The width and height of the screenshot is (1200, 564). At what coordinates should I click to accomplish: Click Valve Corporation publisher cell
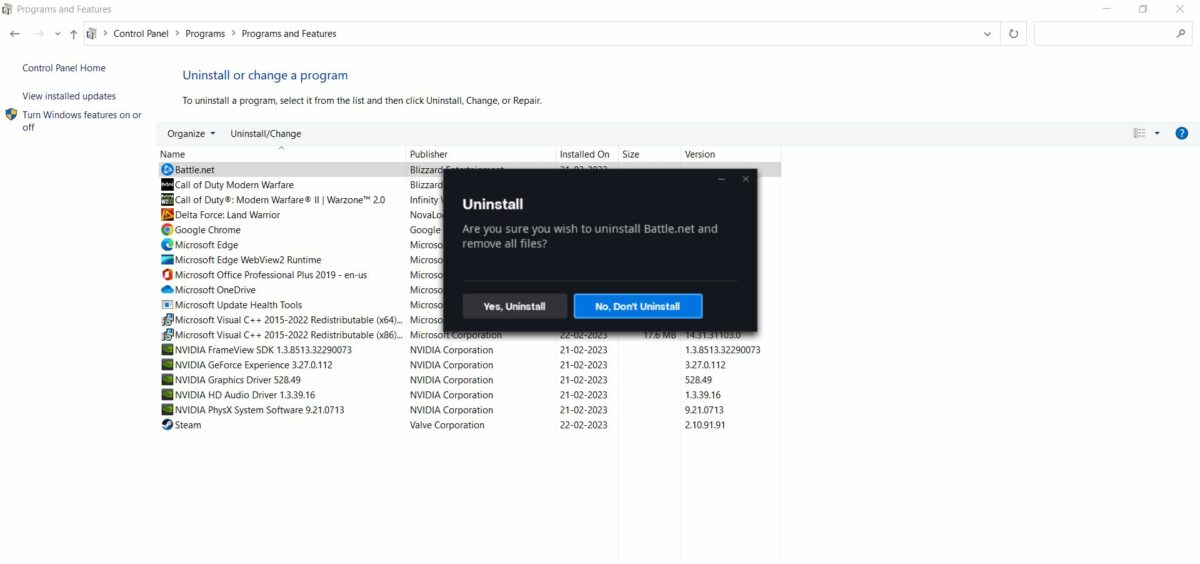[x=447, y=425]
